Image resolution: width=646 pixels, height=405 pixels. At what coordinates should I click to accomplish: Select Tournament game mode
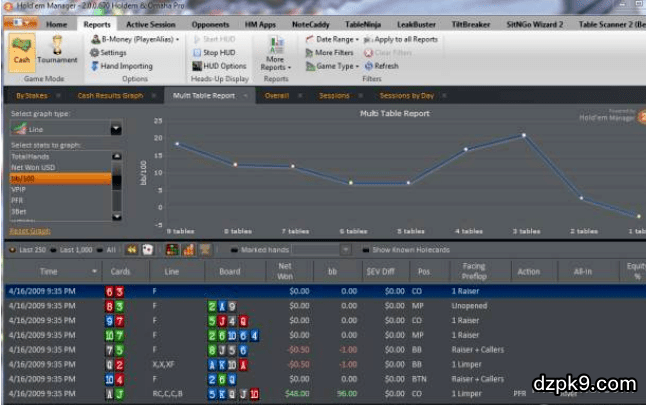[59, 50]
